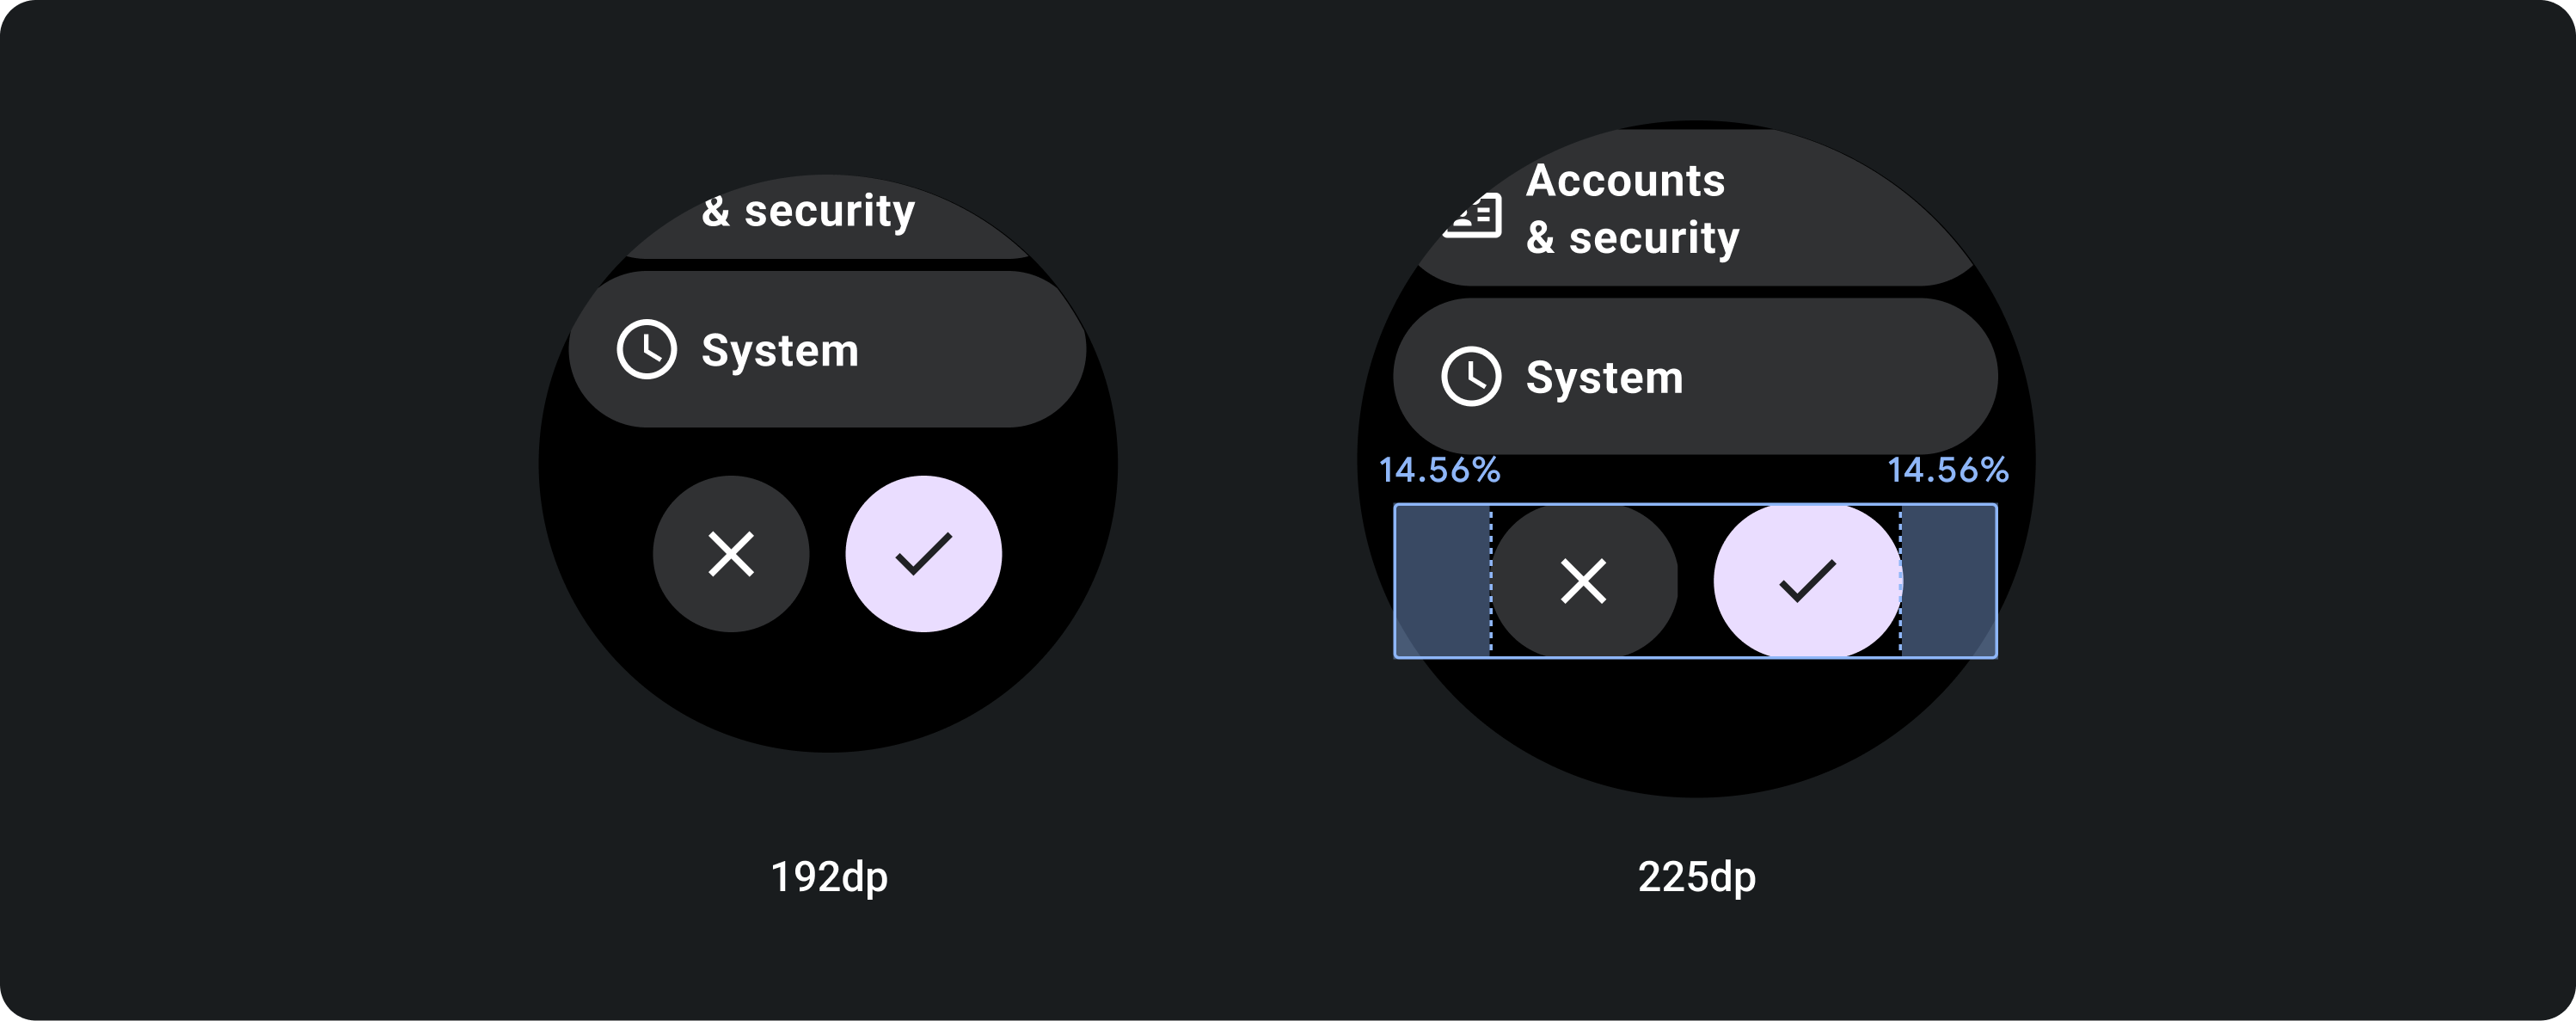This screenshot has width=2576, height=1021.
Task: Click the right 14.56% margin label
Action: point(1947,470)
